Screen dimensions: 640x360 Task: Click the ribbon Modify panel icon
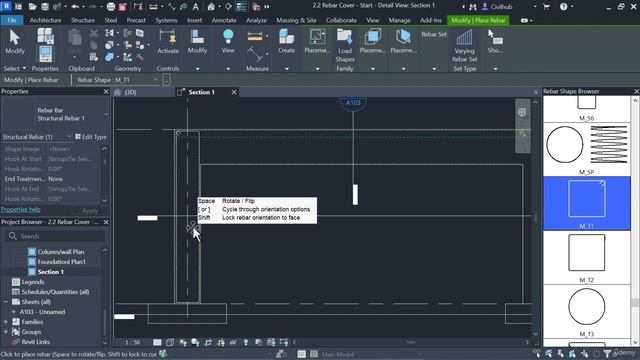click(197, 42)
